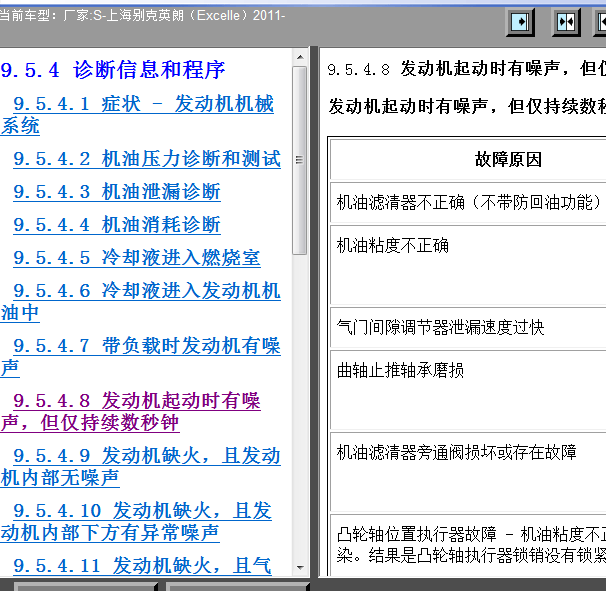Select bold subtitle 发动机起动时有噪声，但仅持续数秒

click(467, 106)
